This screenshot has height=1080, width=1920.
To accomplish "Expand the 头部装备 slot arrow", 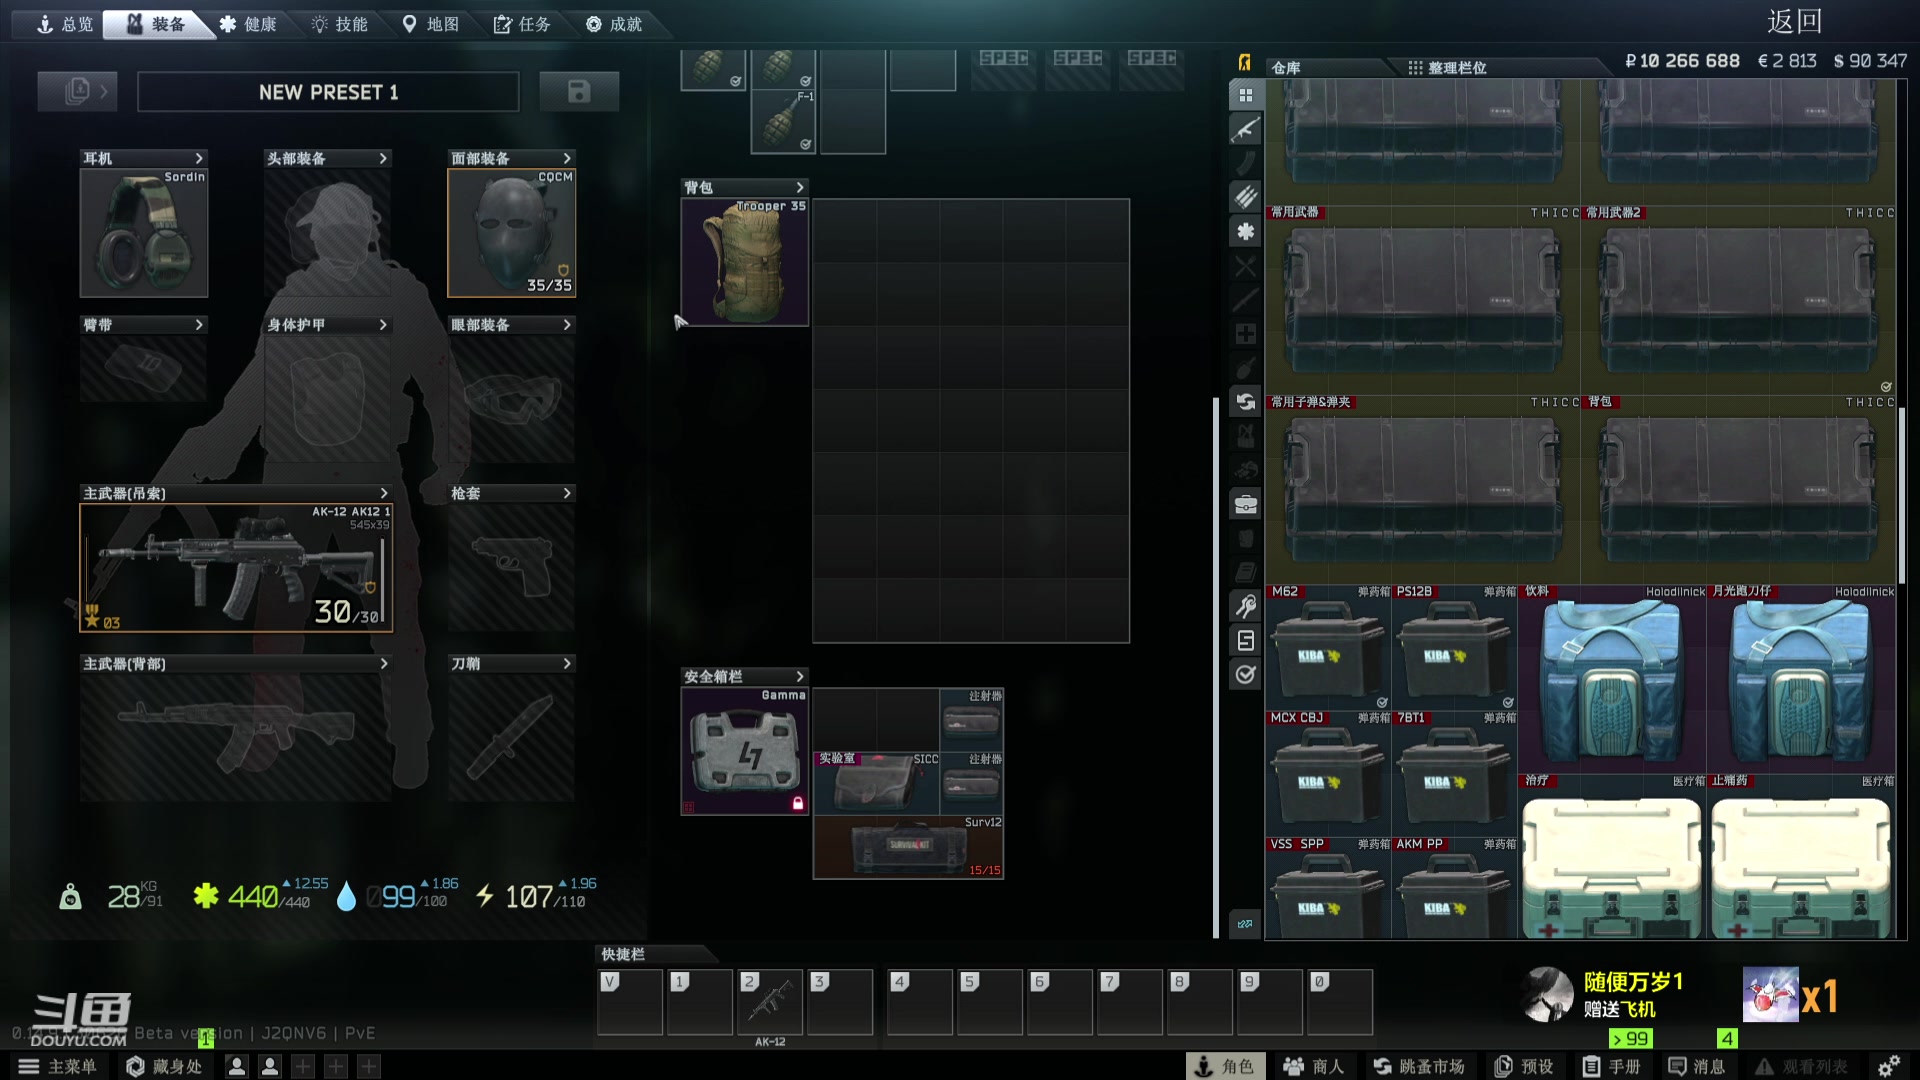I will pyautogui.click(x=383, y=158).
